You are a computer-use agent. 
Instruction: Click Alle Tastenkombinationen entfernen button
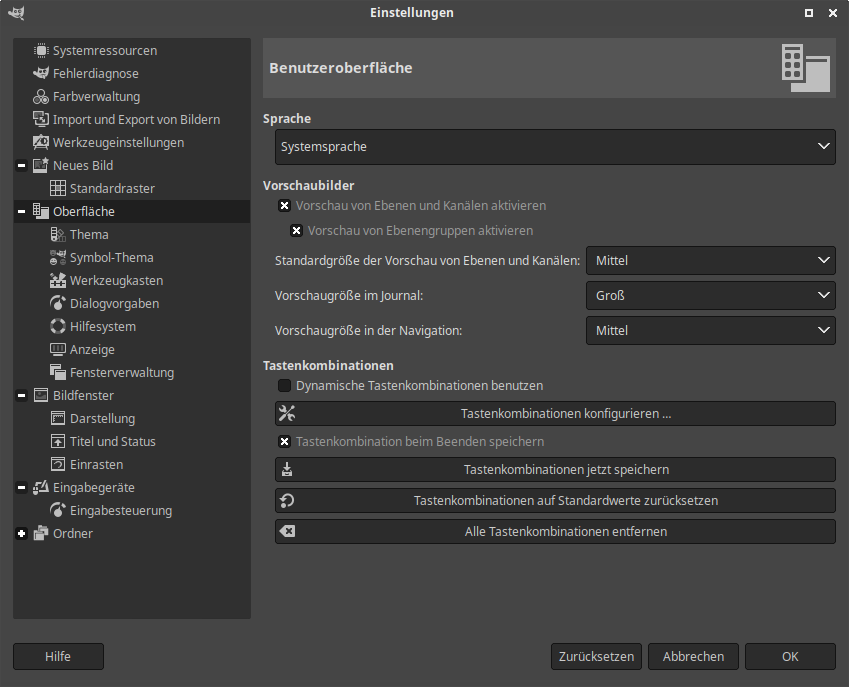(555, 532)
